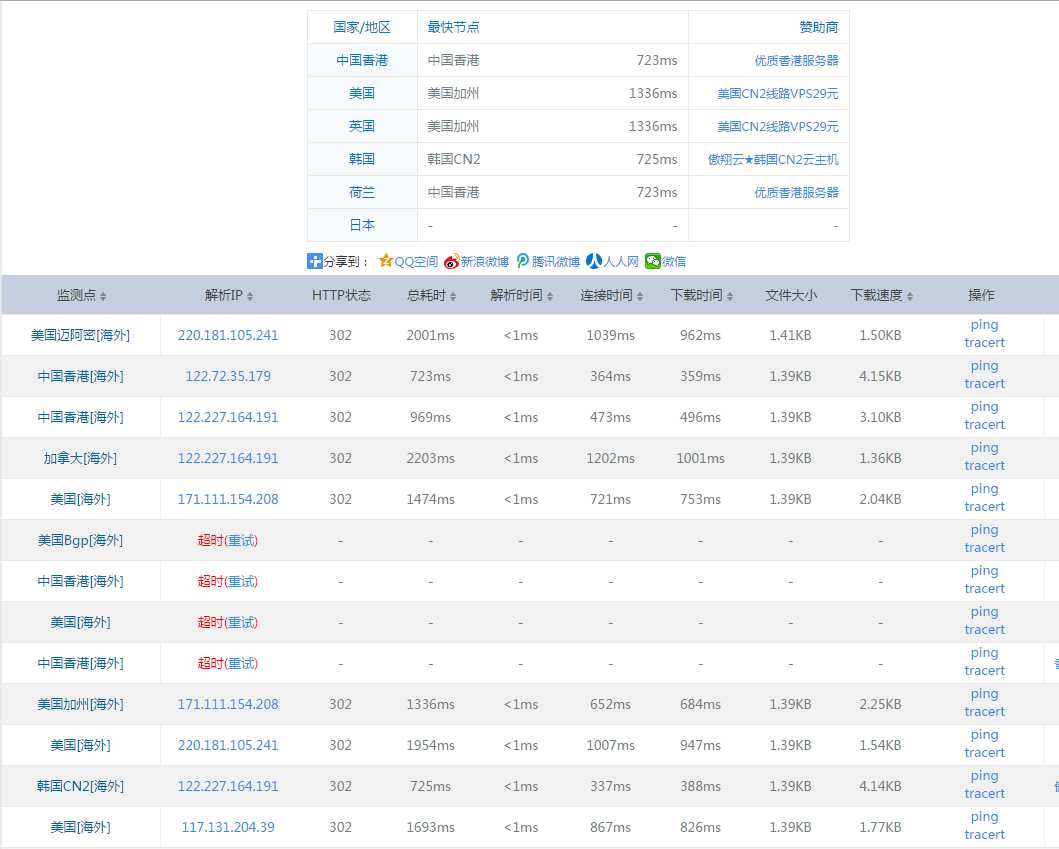Screen dimensions: 1059x849
Task: Click IP 122.227.164.191 in 加拿大 row
Action: click(228, 458)
